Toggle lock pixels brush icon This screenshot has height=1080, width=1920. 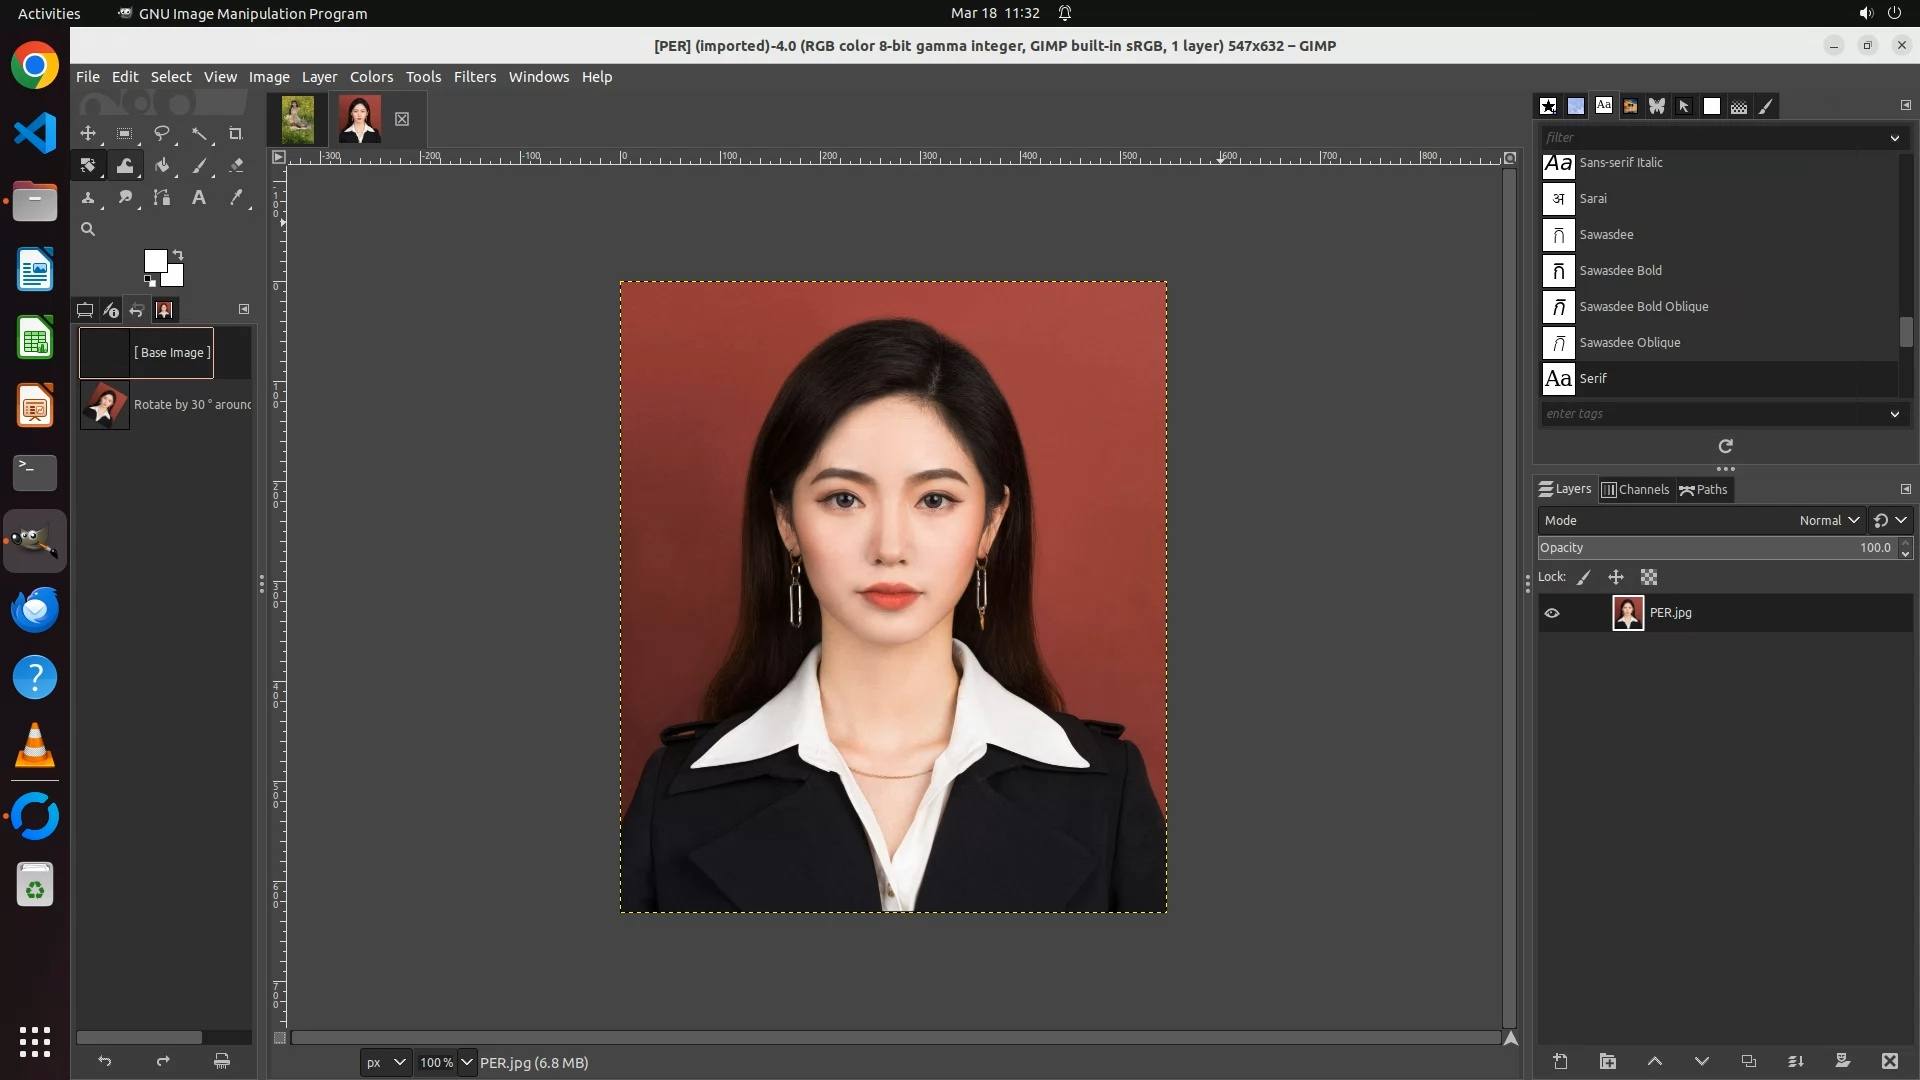1584,577
